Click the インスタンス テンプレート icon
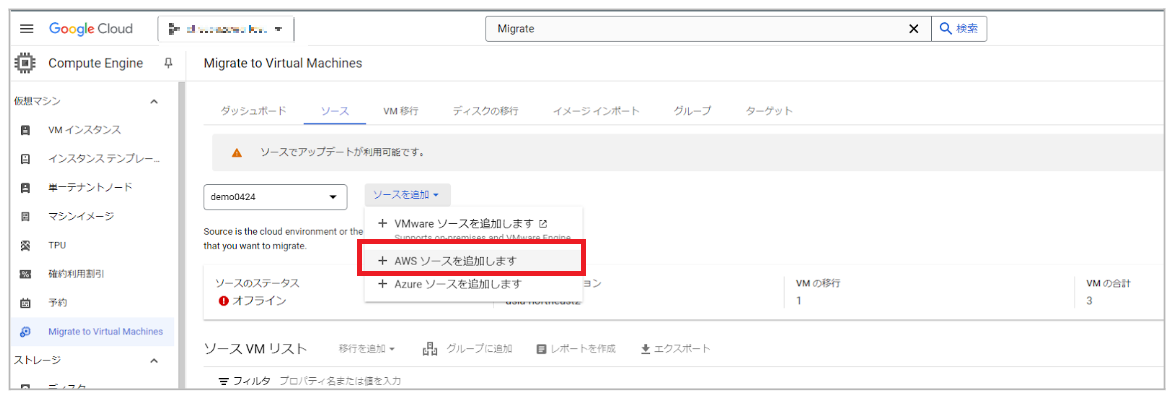The width and height of the screenshot is (1169, 396). coord(25,159)
